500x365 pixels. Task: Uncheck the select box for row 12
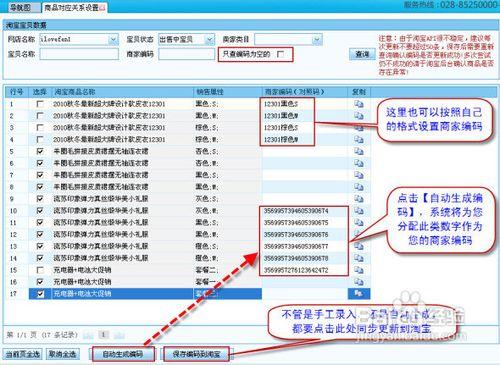(40, 234)
